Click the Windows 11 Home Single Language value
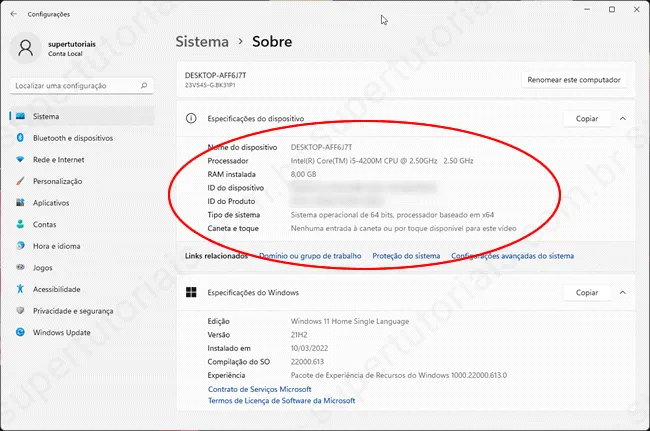The width and height of the screenshot is (650, 431). pos(350,321)
